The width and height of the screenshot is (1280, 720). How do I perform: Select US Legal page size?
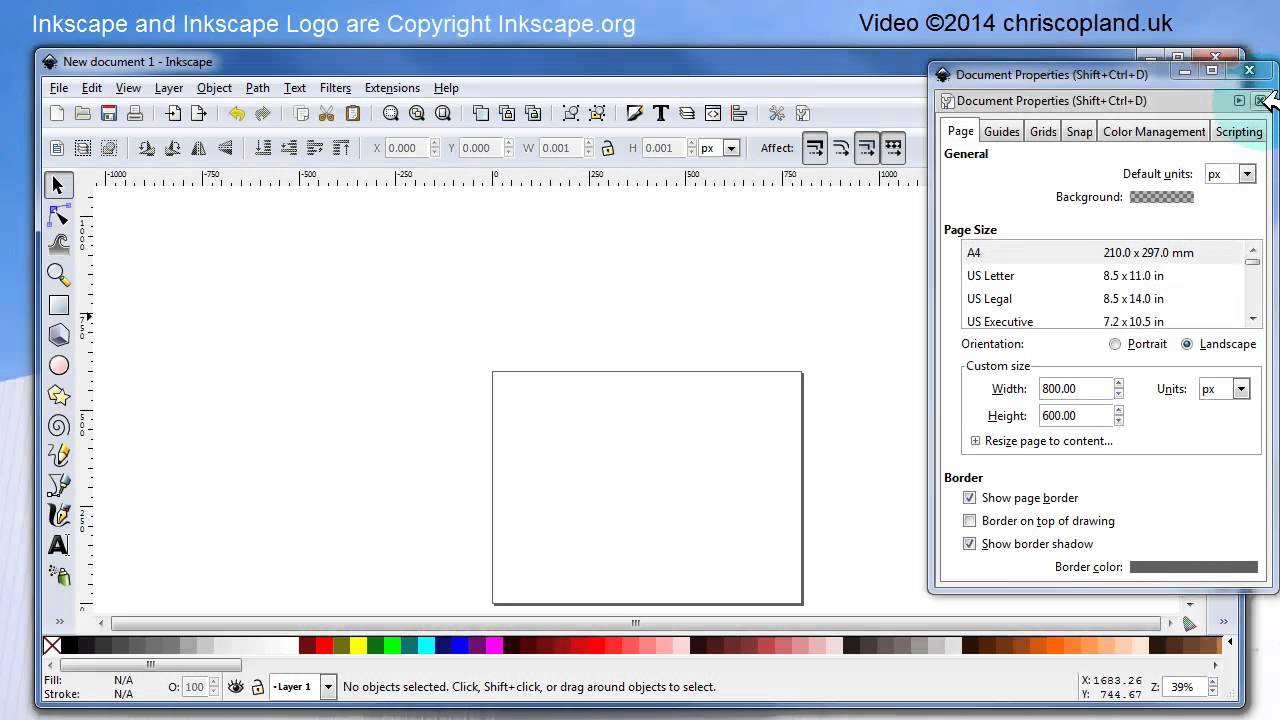point(1104,299)
